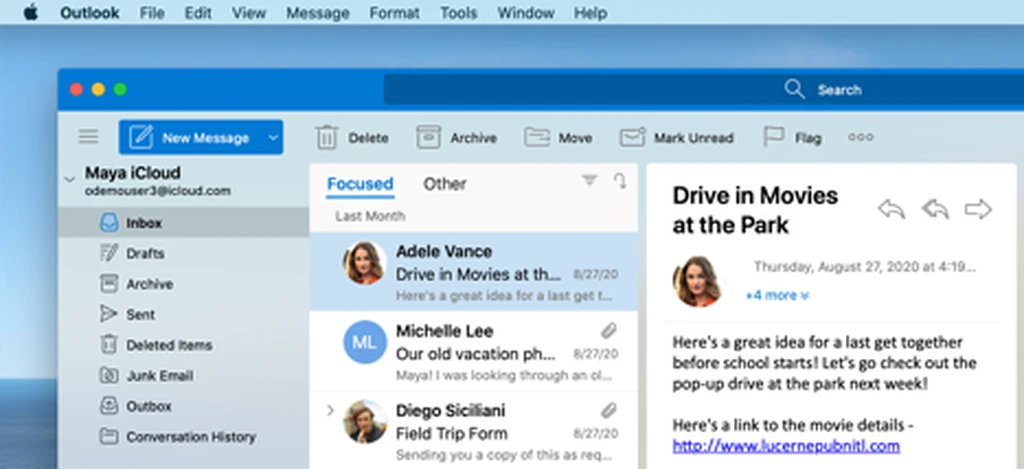Image resolution: width=1024 pixels, height=469 pixels.
Task: Click the odemouser3@icloud.com account address
Action: (157, 191)
